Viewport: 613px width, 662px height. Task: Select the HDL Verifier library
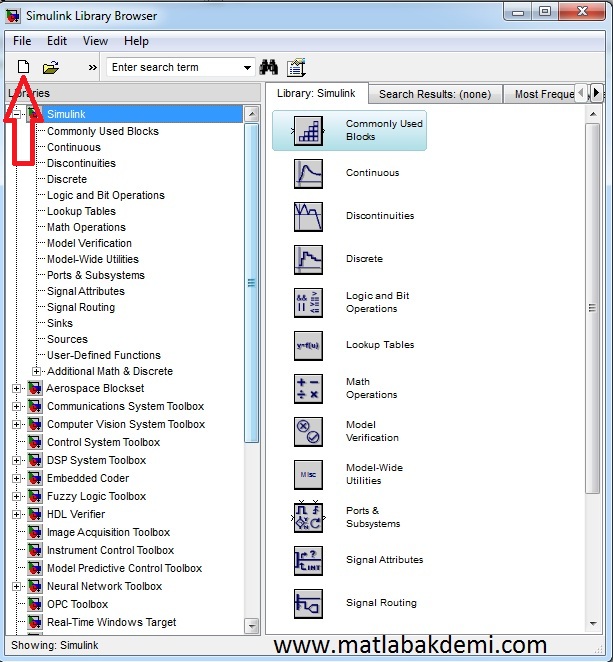point(76,514)
